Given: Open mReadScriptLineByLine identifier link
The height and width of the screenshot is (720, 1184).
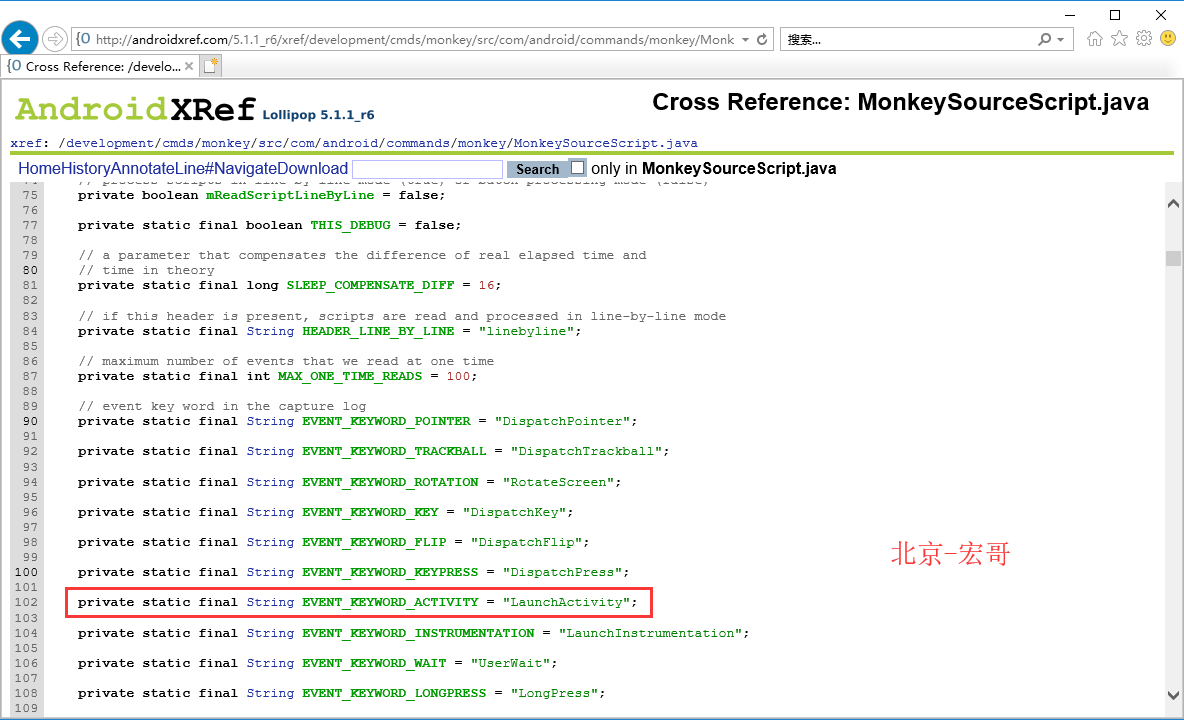Looking at the screenshot, I should coord(290,195).
